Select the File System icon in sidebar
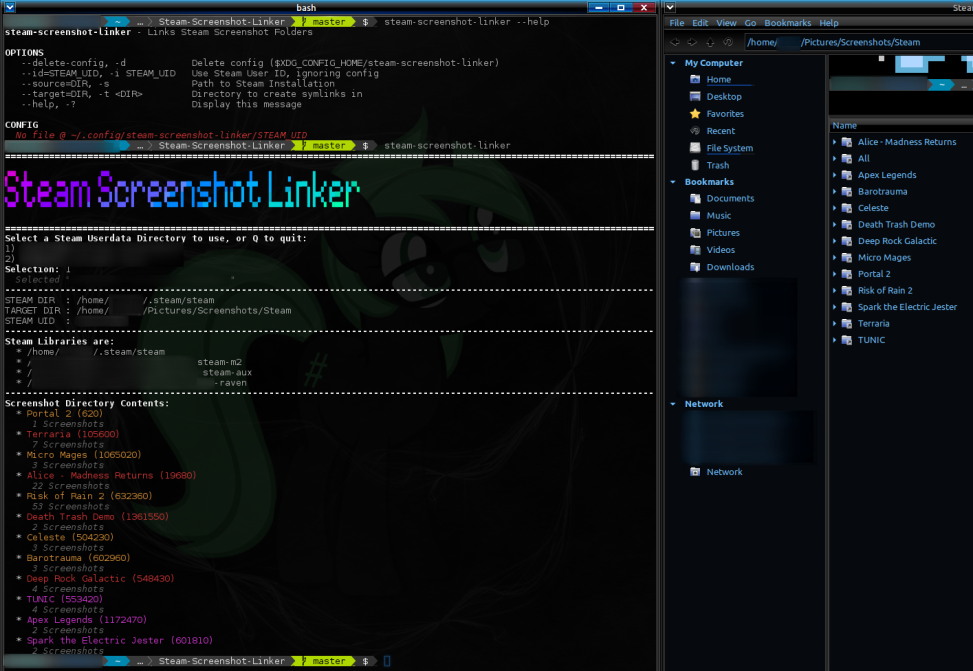The width and height of the screenshot is (973, 671). [x=695, y=148]
